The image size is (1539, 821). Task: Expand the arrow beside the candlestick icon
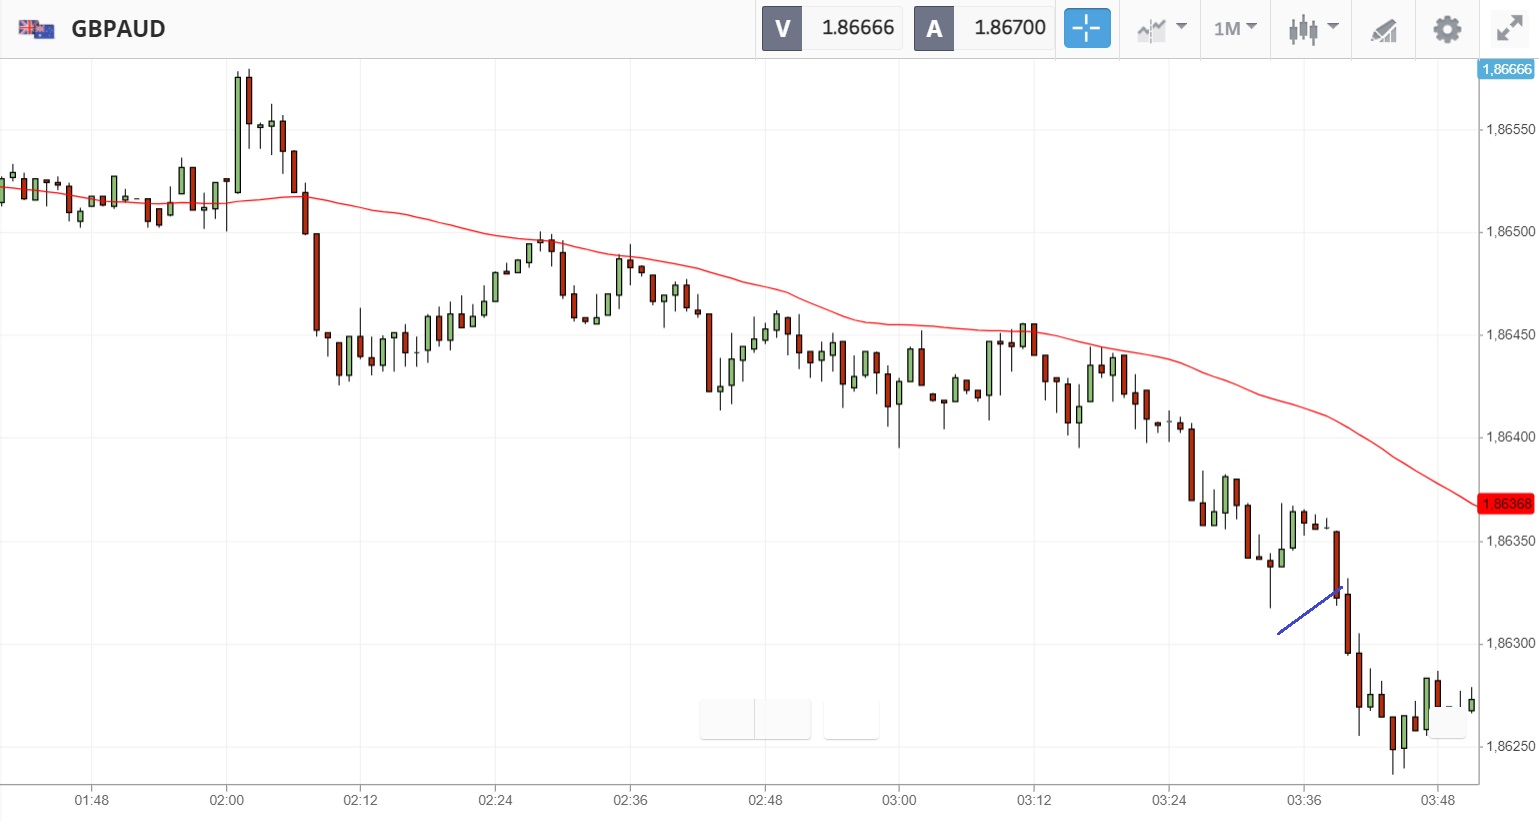coord(1333,27)
